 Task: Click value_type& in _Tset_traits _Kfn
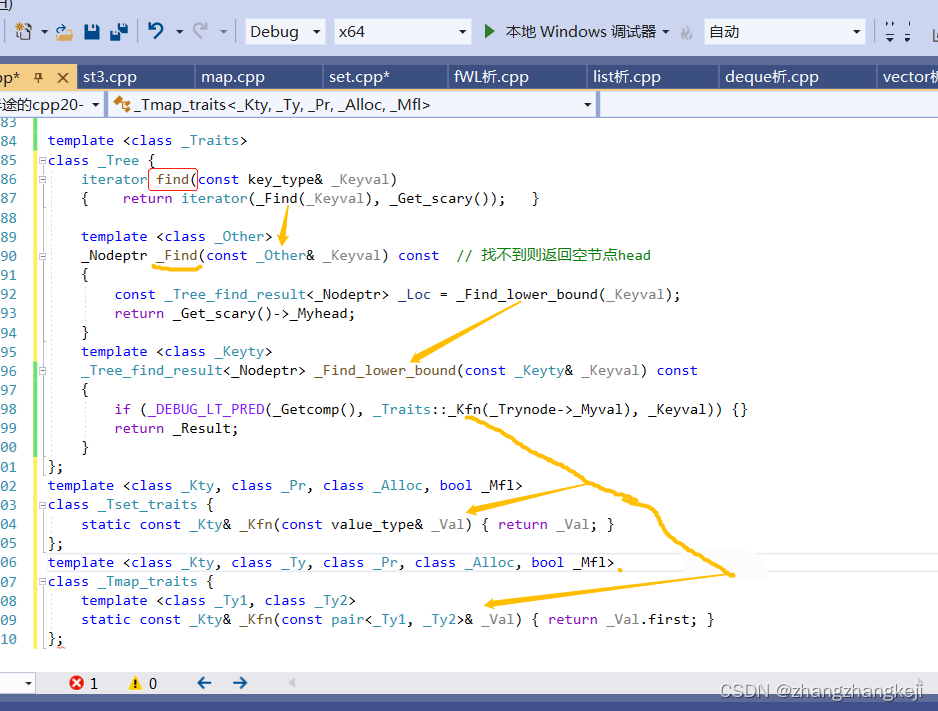pyautogui.click(x=376, y=524)
